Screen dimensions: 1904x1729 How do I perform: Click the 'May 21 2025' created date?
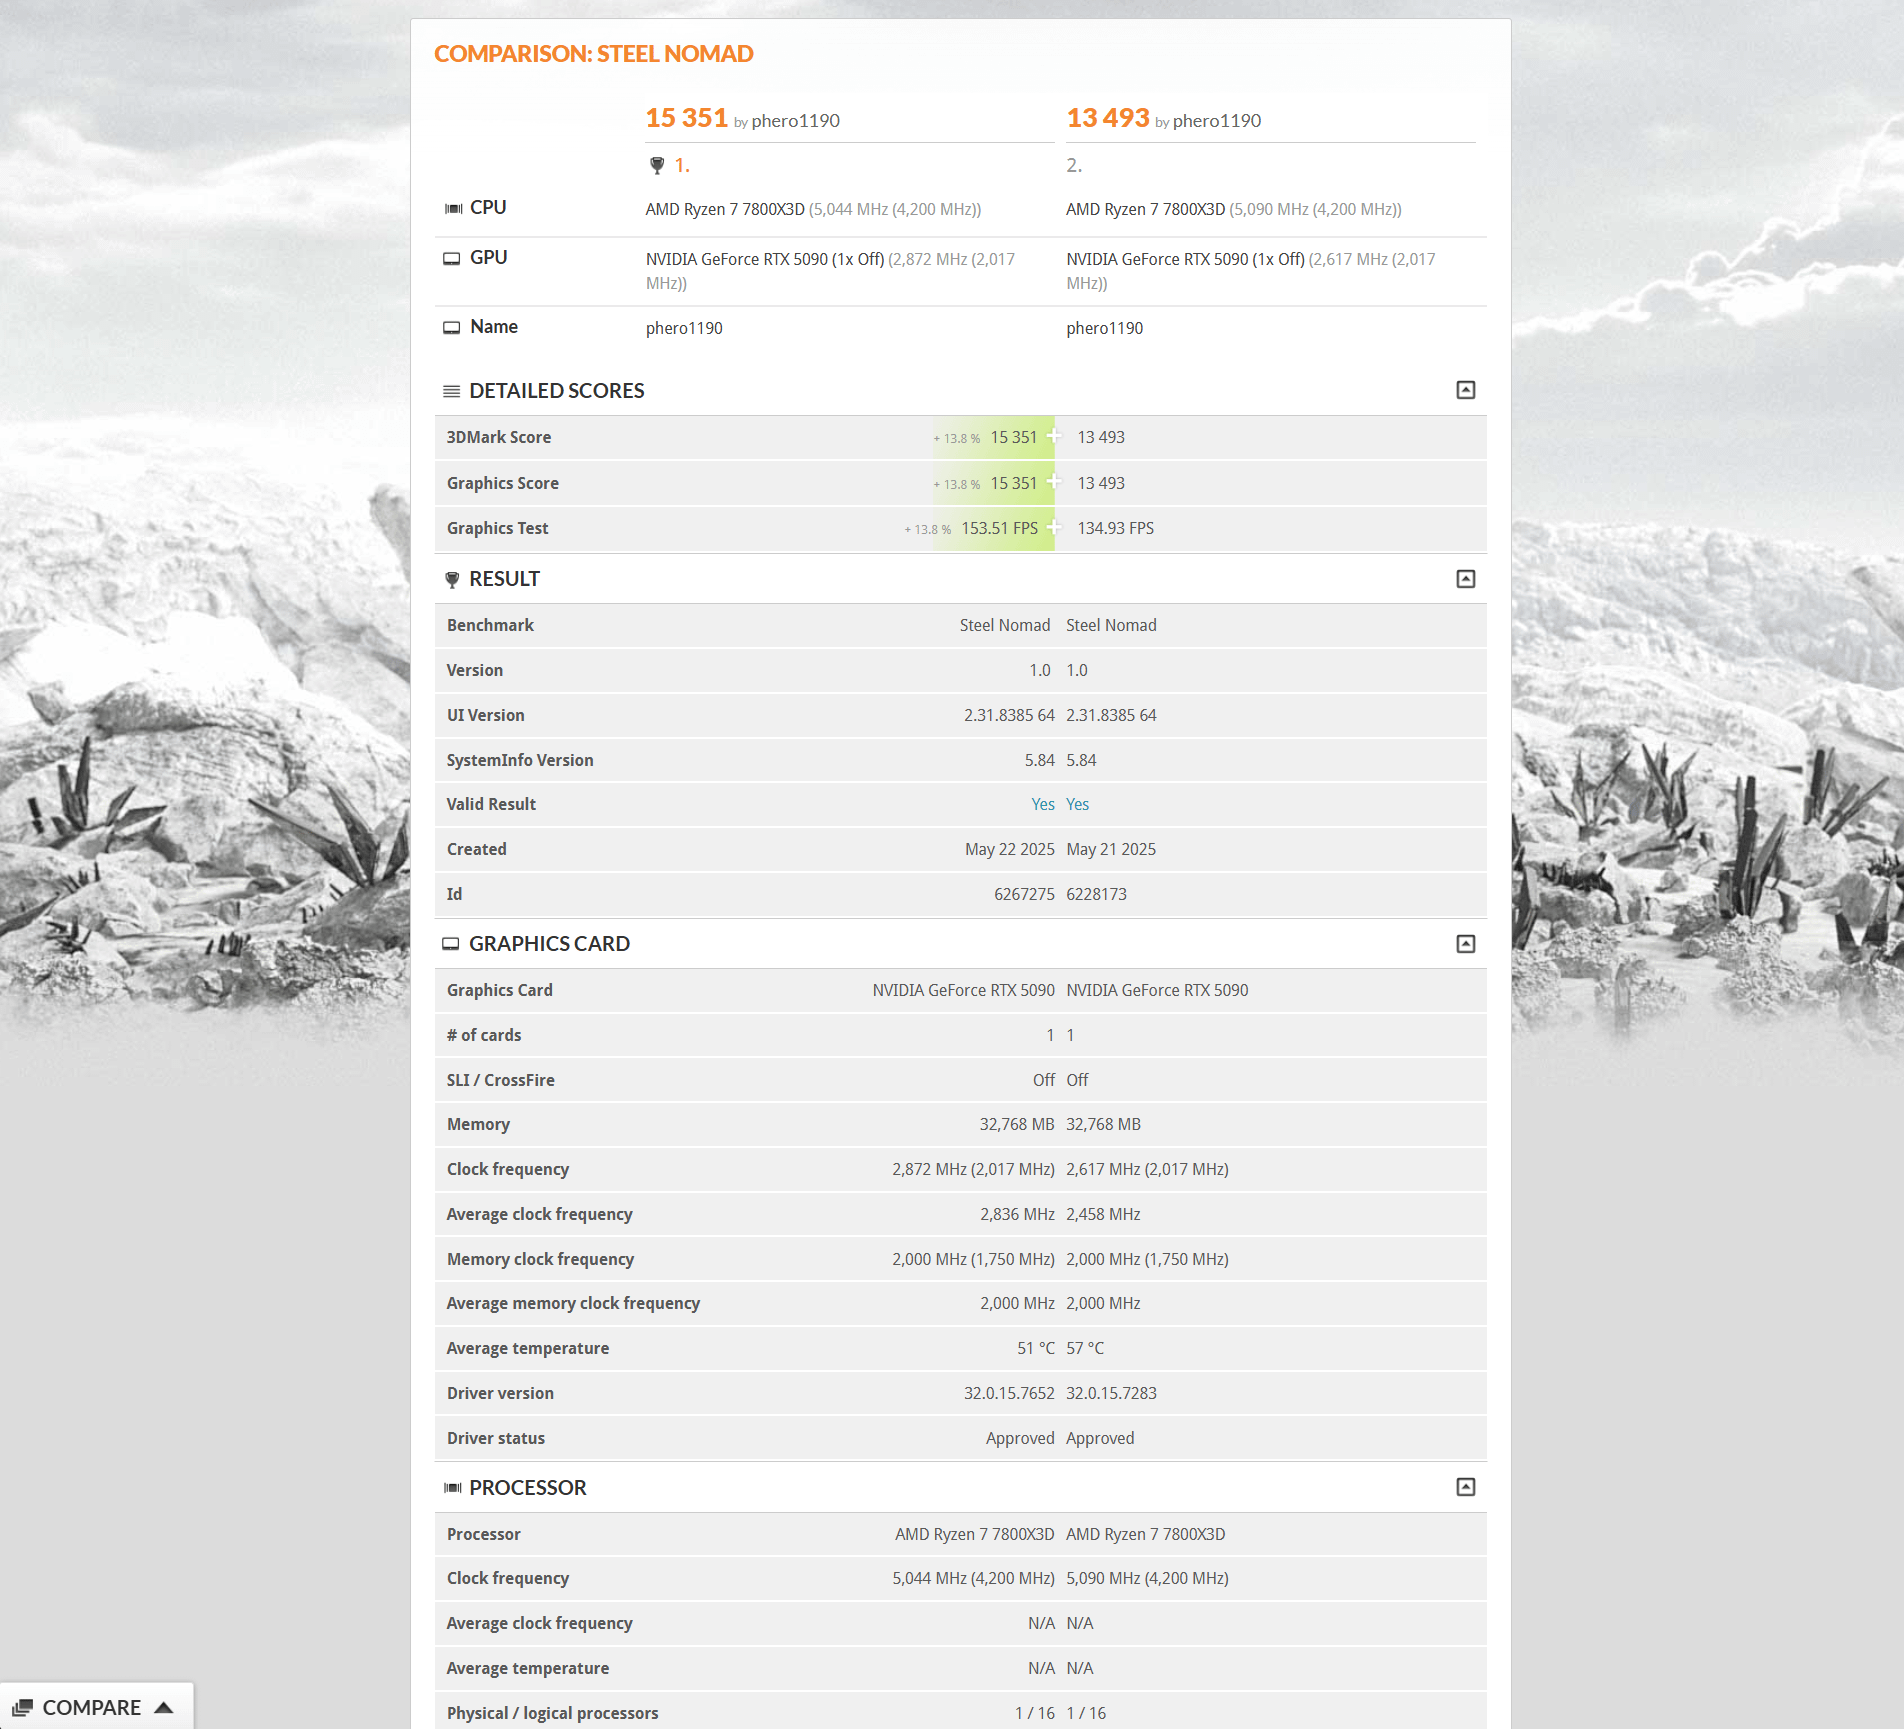1111,849
